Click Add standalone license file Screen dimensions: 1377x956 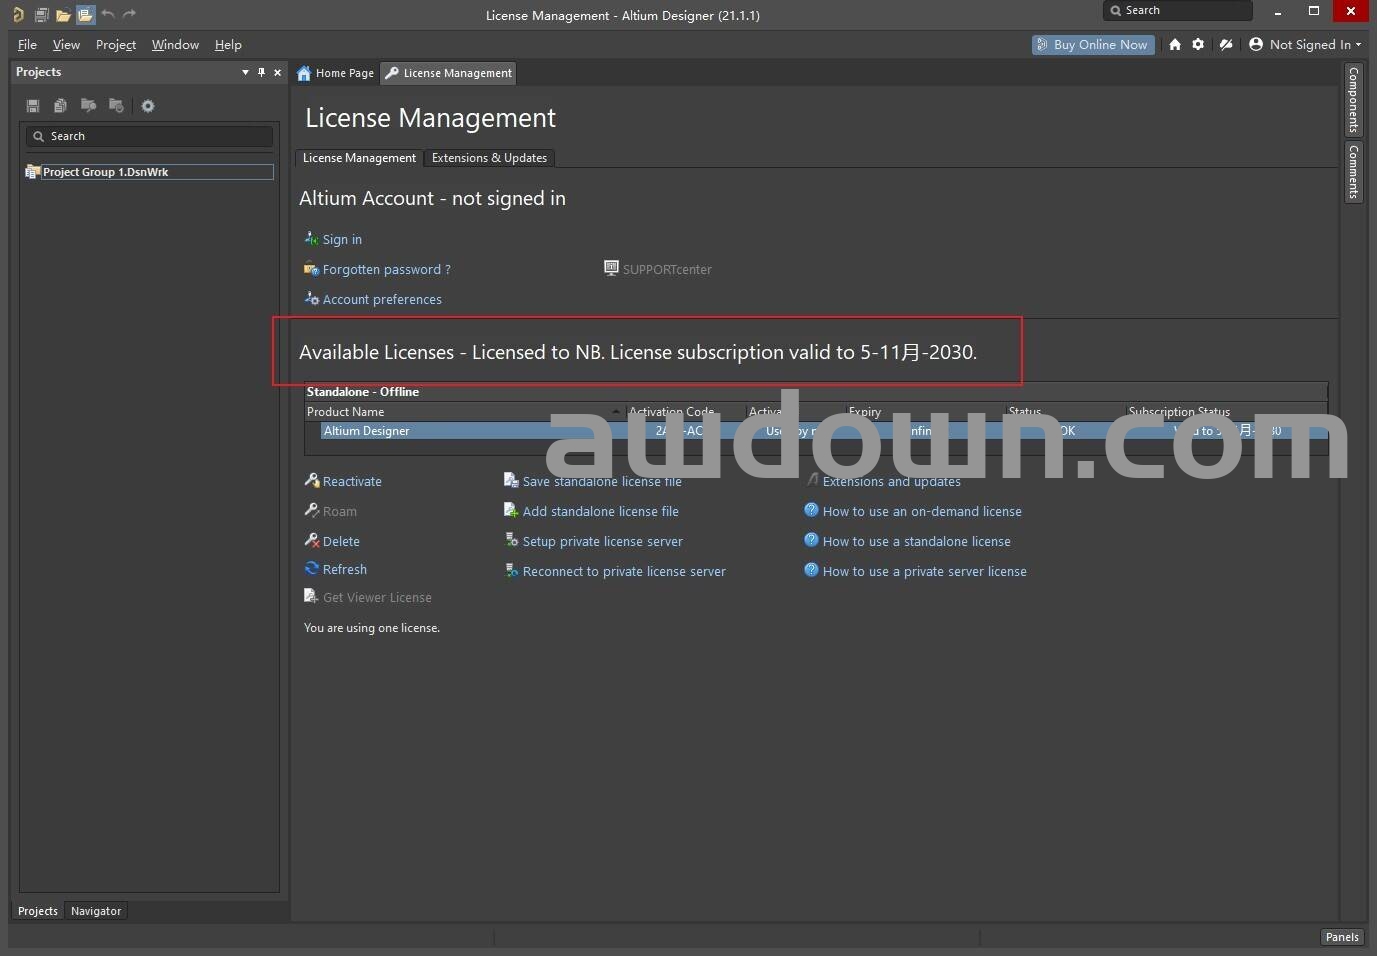coord(600,512)
